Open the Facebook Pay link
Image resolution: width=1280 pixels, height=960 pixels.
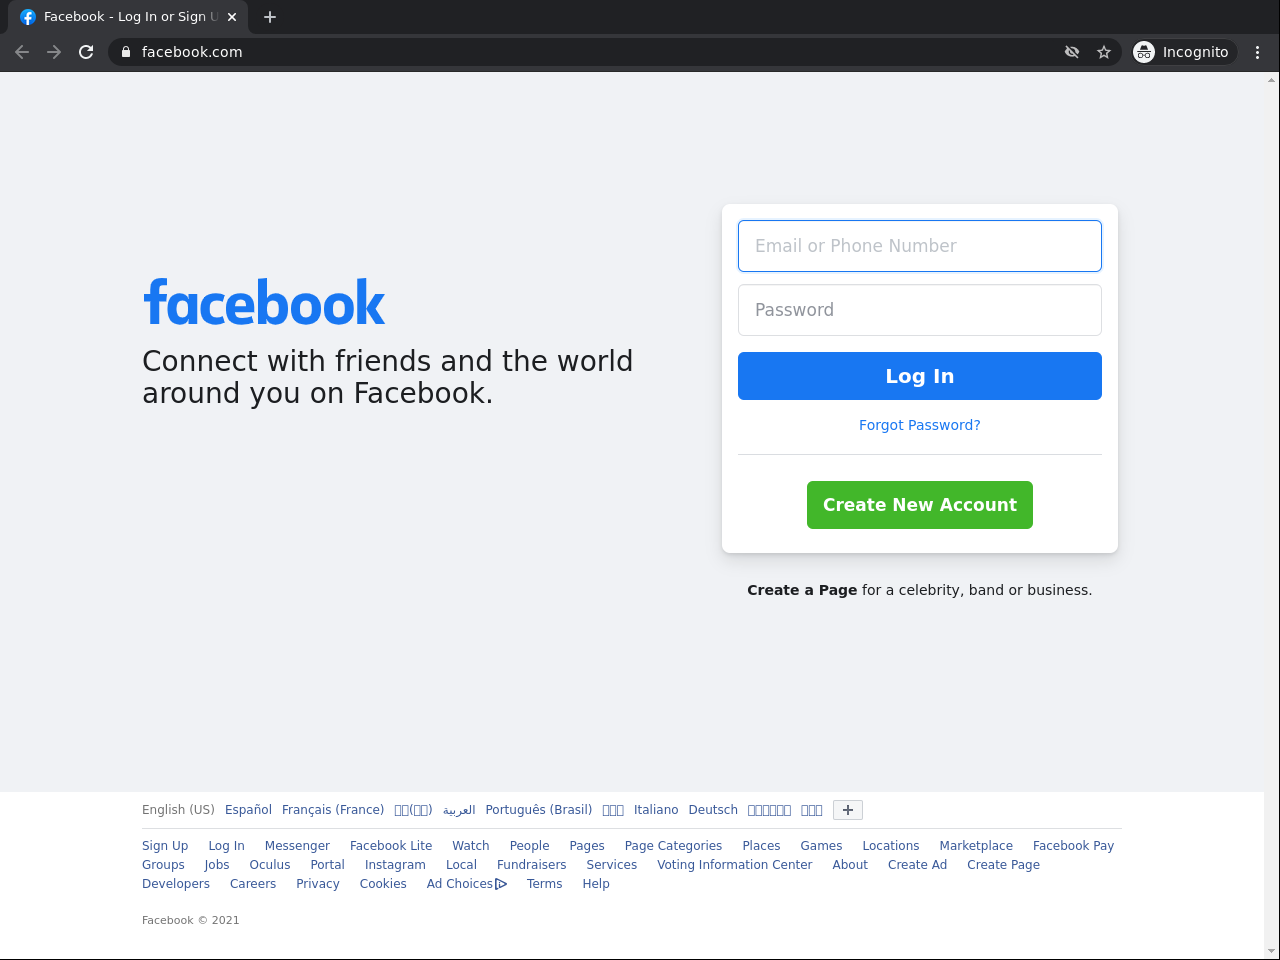click(x=1073, y=846)
